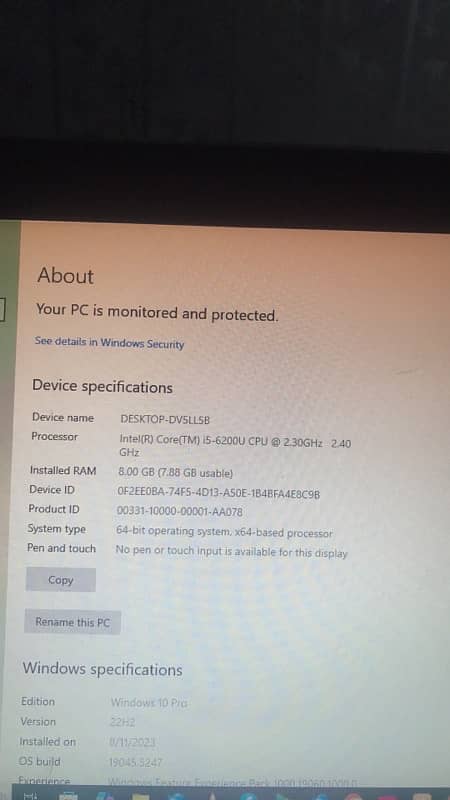Click the No pen or touch input text
This screenshot has height=800, width=450.
[x=231, y=552]
